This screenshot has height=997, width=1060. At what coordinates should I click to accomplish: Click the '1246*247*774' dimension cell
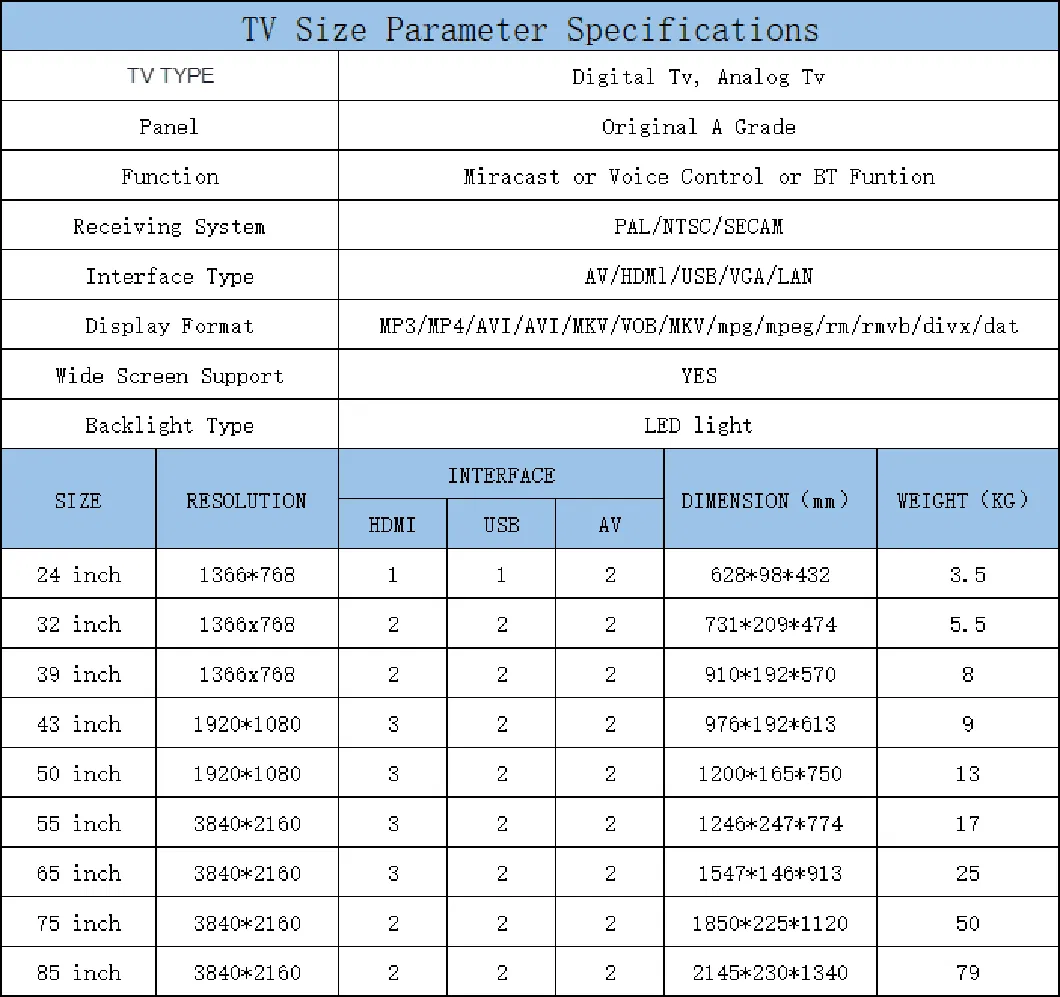point(769,824)
